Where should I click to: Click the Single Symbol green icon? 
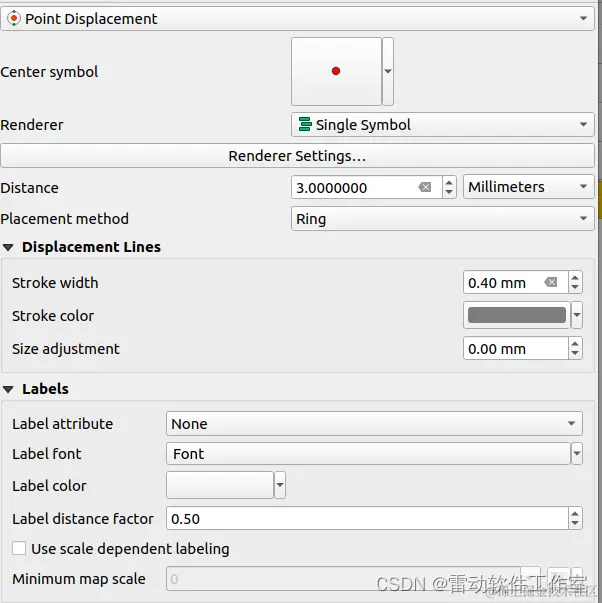305,125
